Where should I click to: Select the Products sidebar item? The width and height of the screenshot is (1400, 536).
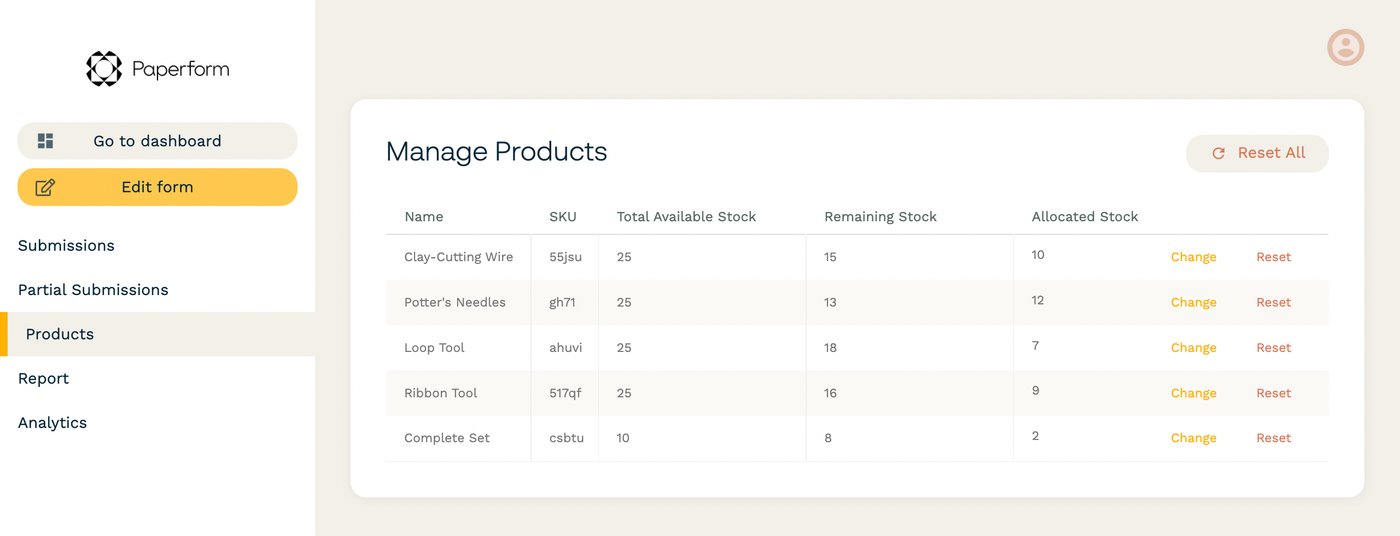click(x=157, y=334)
